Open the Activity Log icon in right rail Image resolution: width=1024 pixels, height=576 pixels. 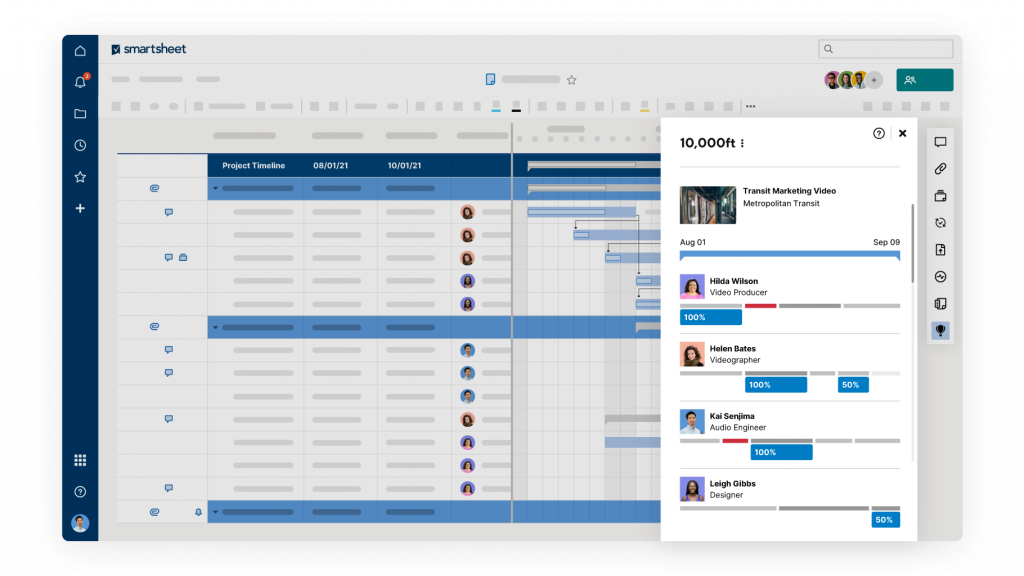pyautogui.click(x=940, y=277)
